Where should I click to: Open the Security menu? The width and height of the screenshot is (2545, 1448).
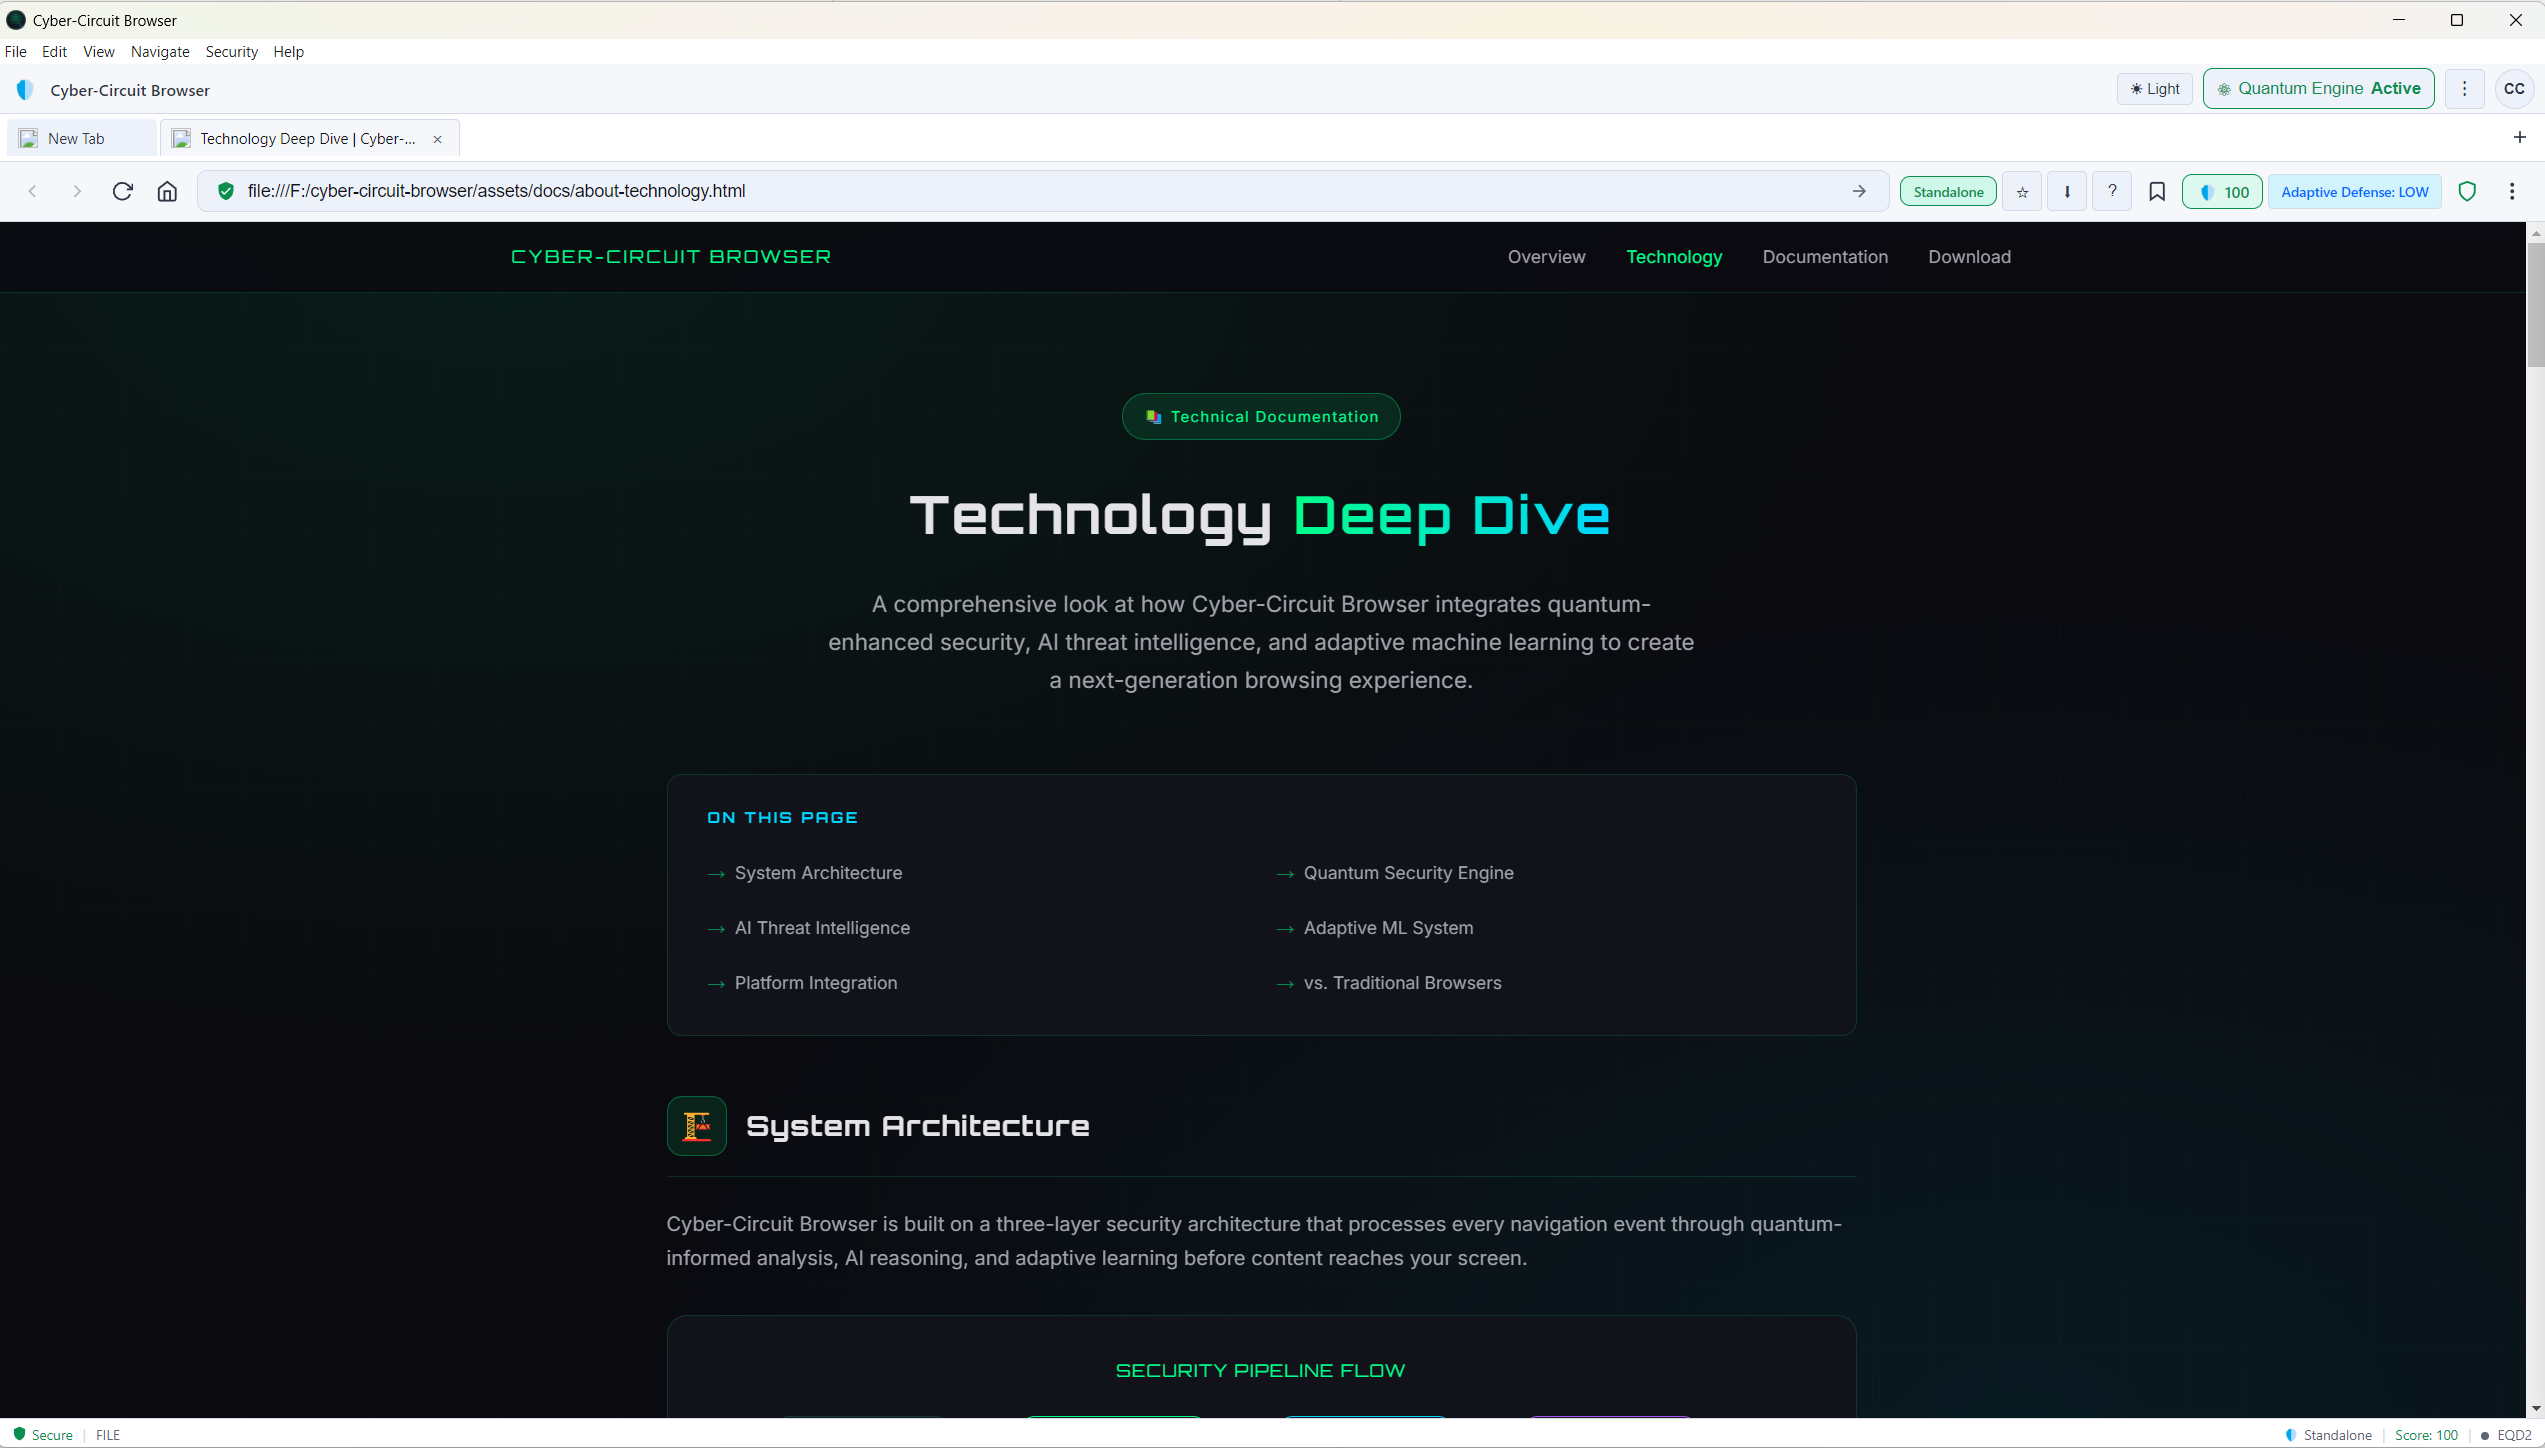click(x=231, y=51)
